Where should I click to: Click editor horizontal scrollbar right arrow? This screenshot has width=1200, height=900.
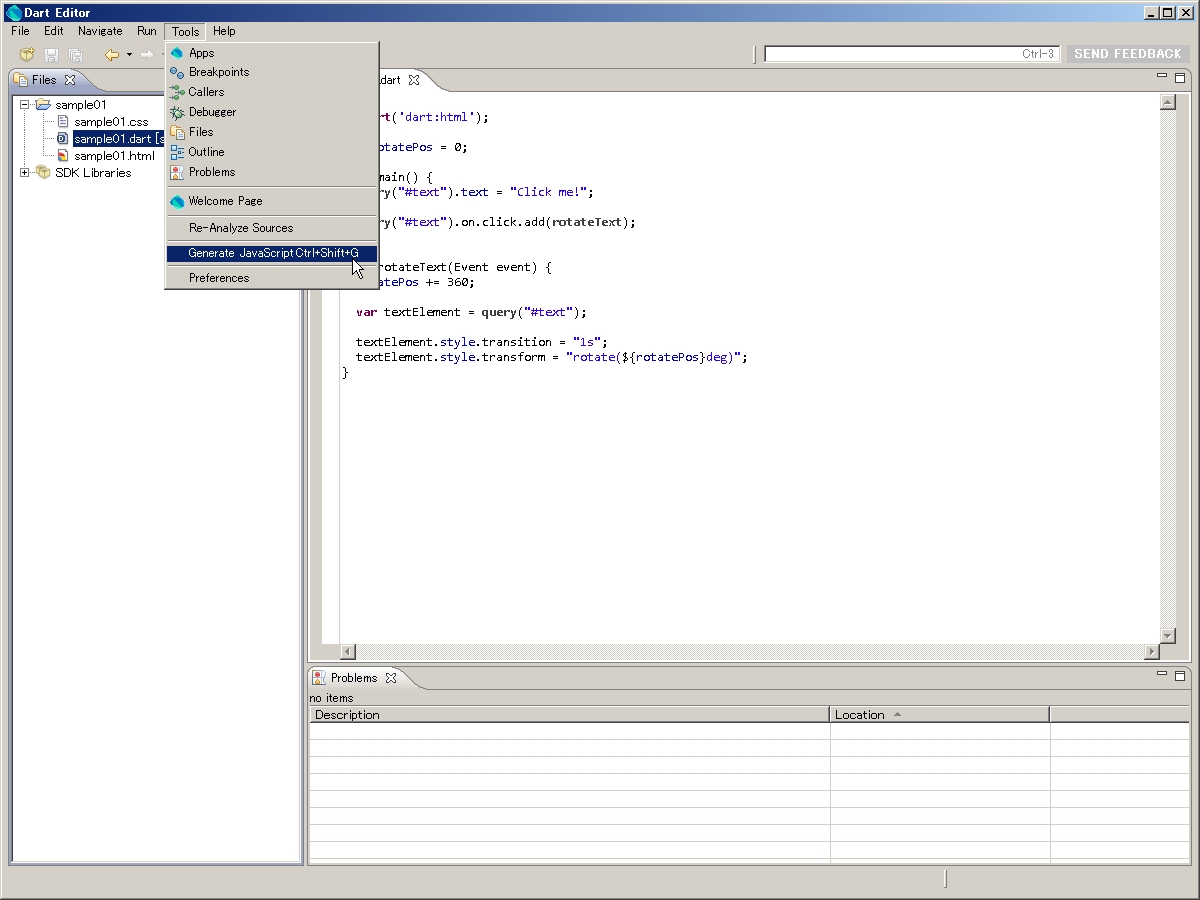coord(1152,652)
